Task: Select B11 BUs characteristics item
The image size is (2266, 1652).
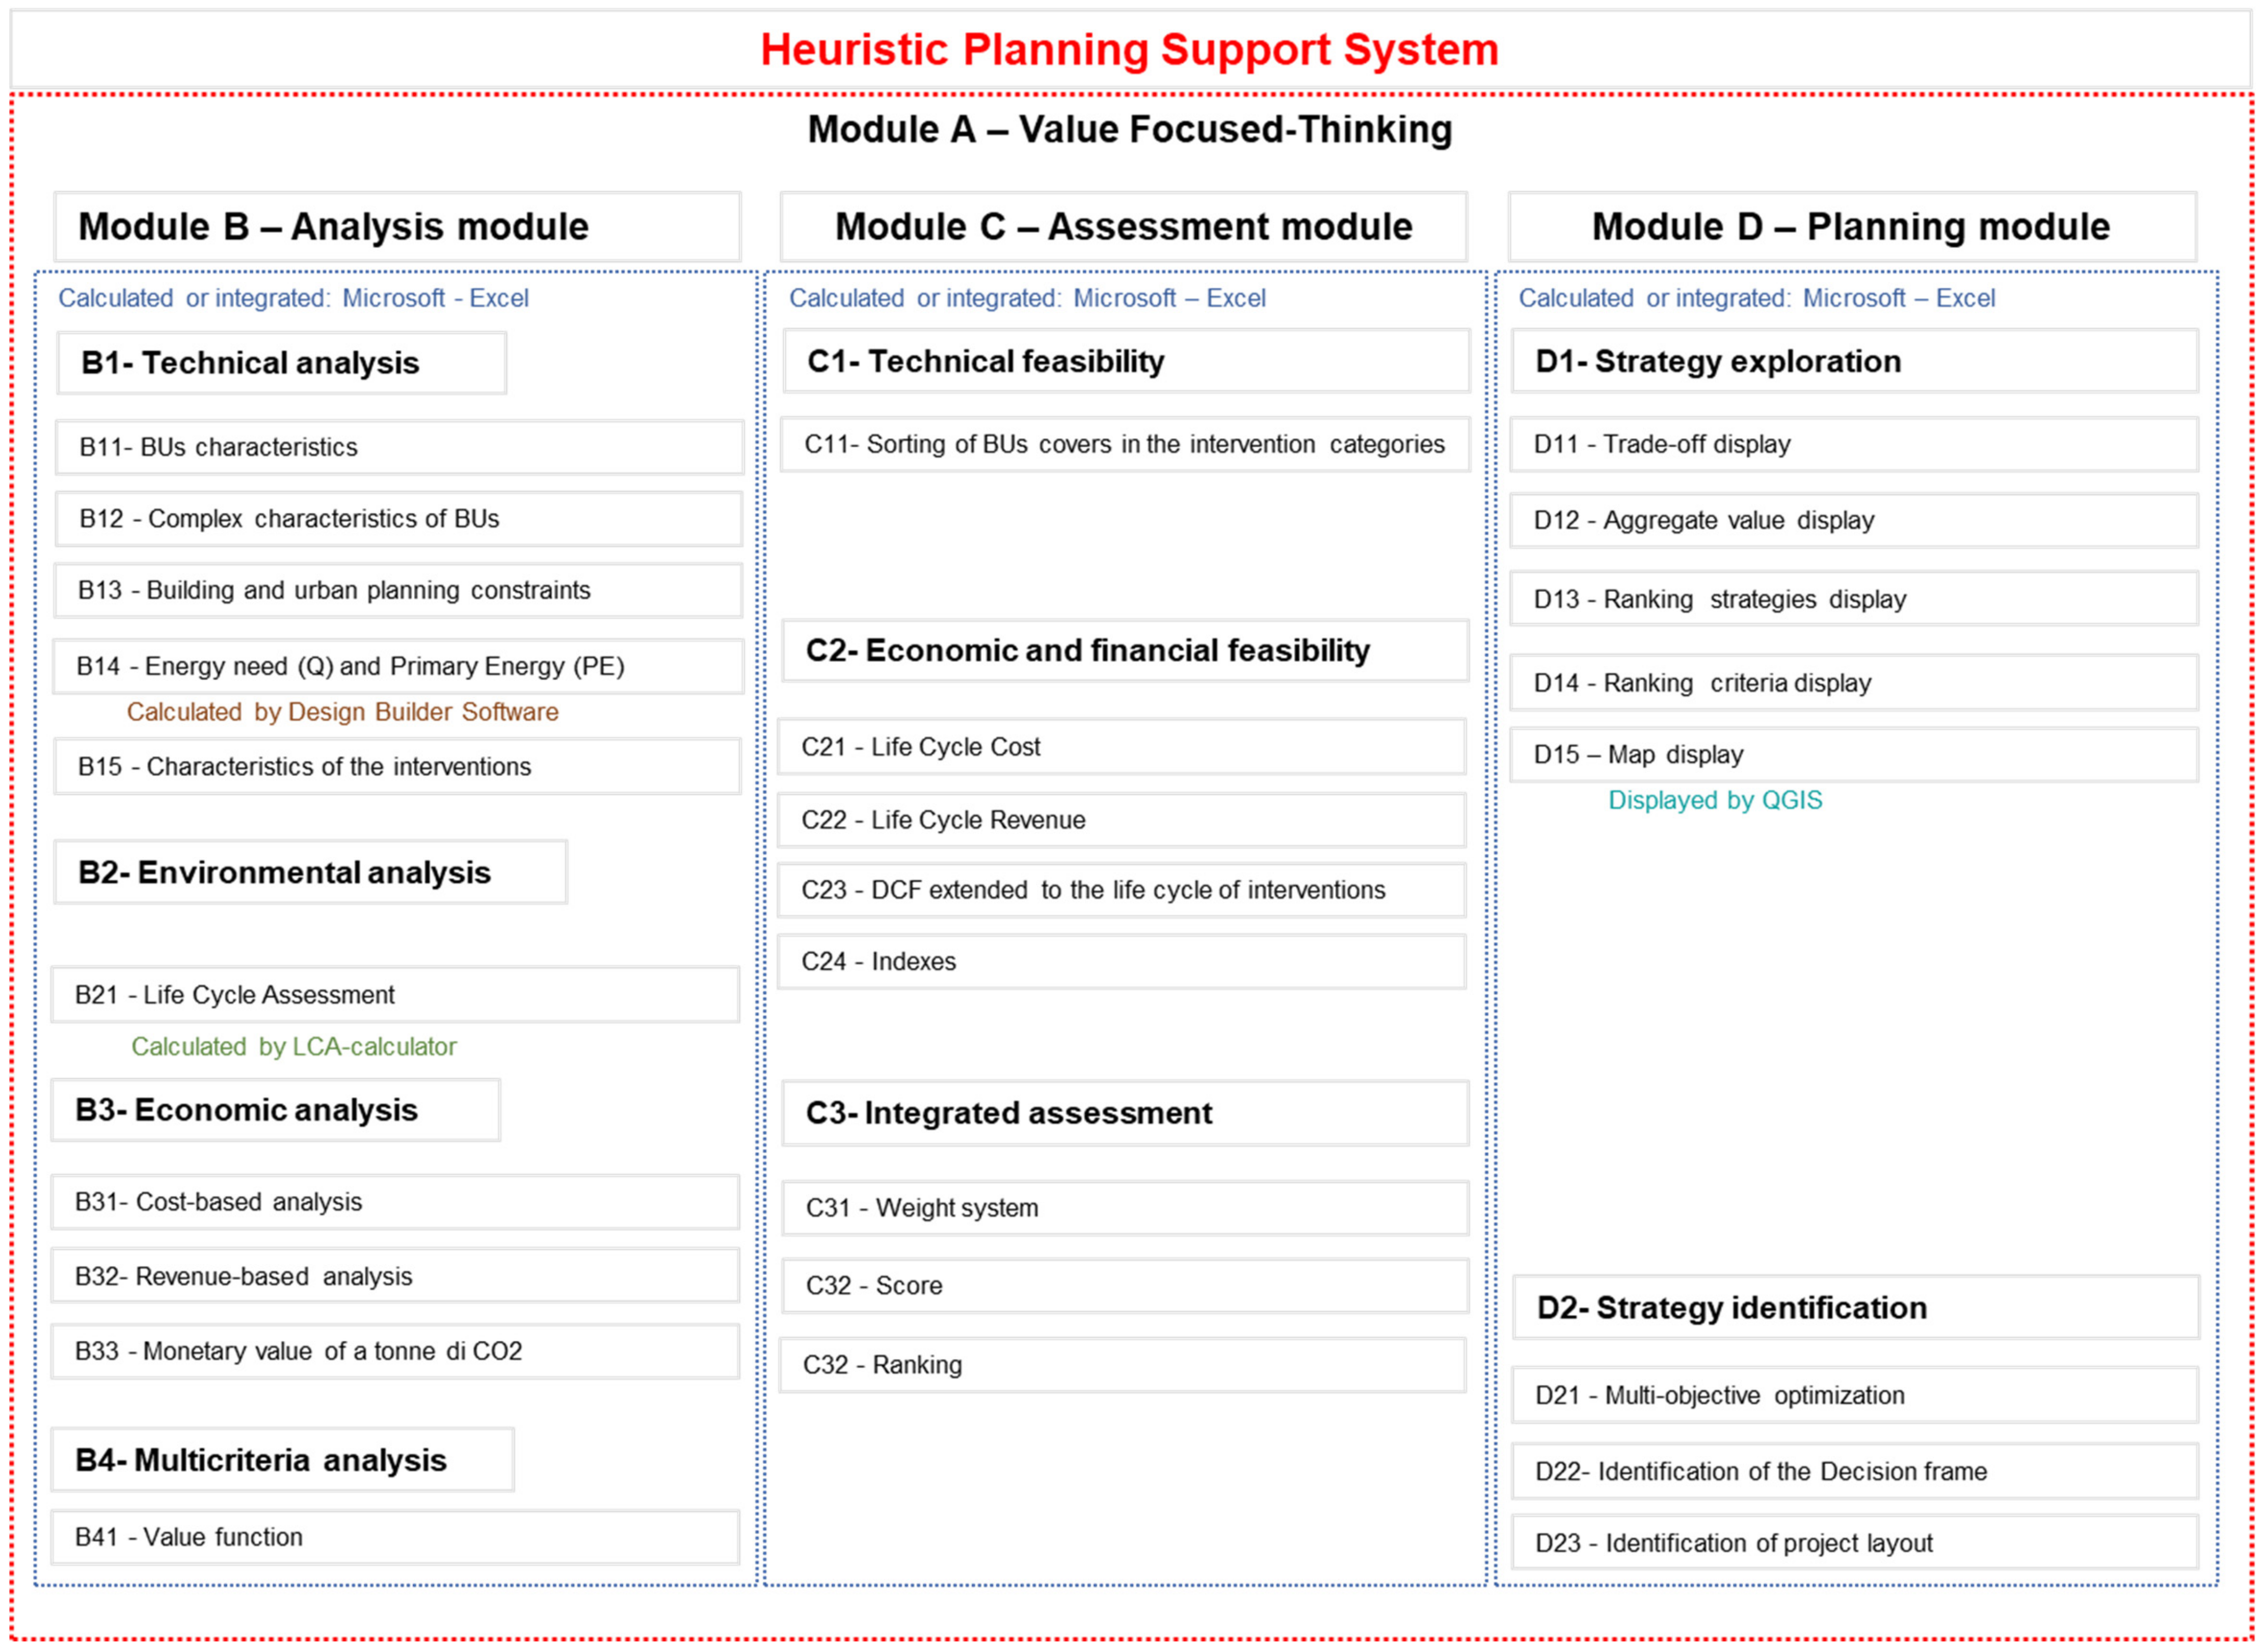Action: click(398, 447)
